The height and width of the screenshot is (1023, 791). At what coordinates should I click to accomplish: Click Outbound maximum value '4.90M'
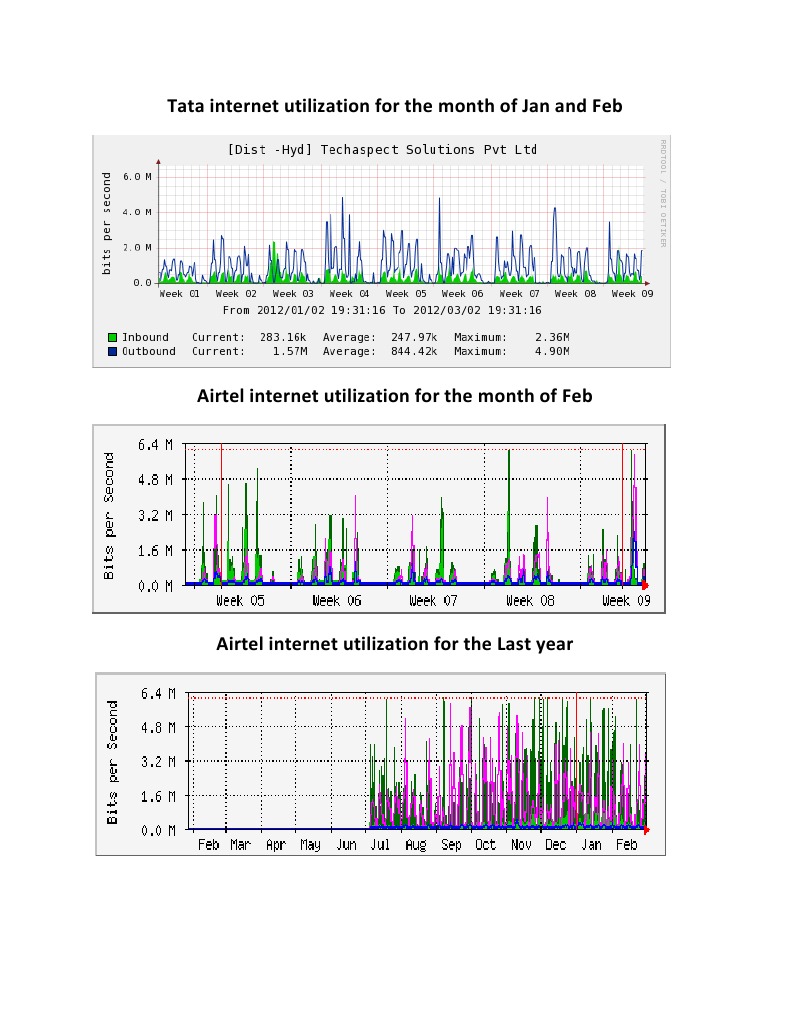(552, 351)
